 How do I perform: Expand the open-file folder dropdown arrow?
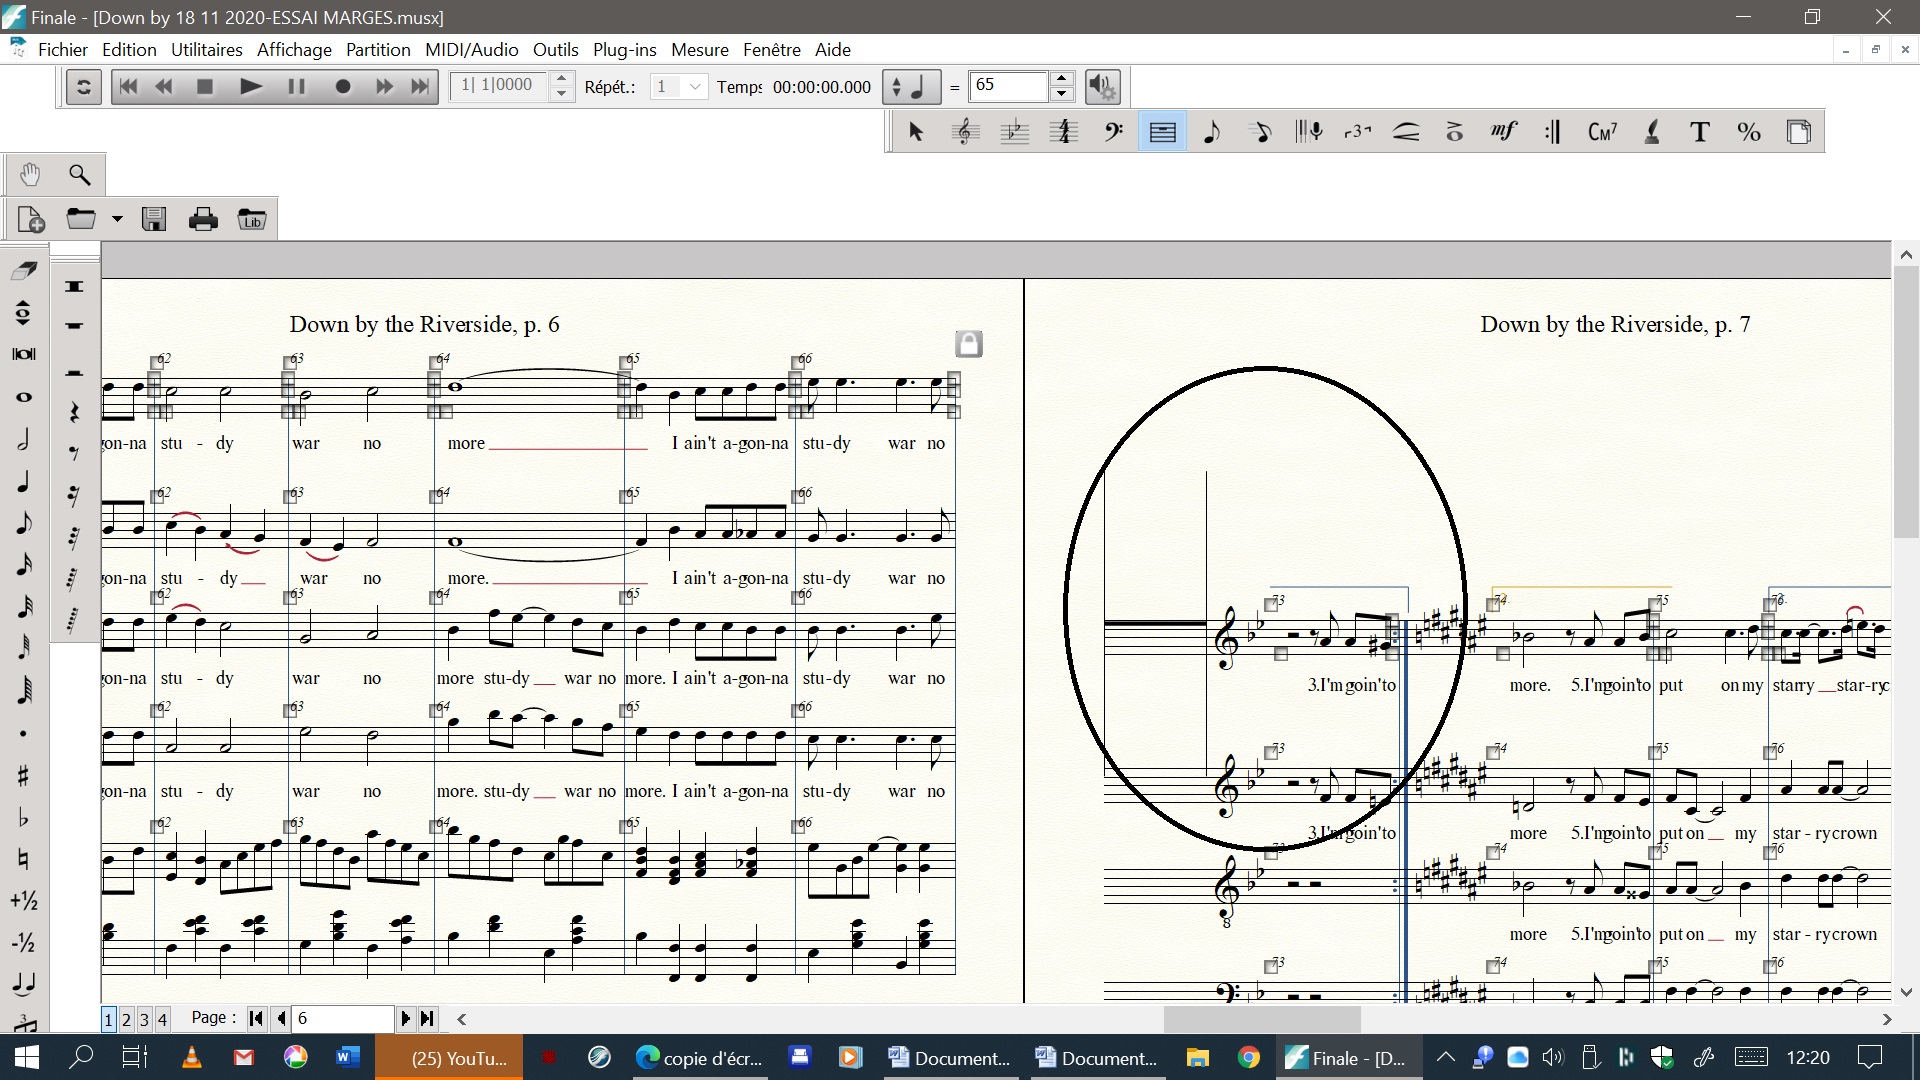click(117, 219)
